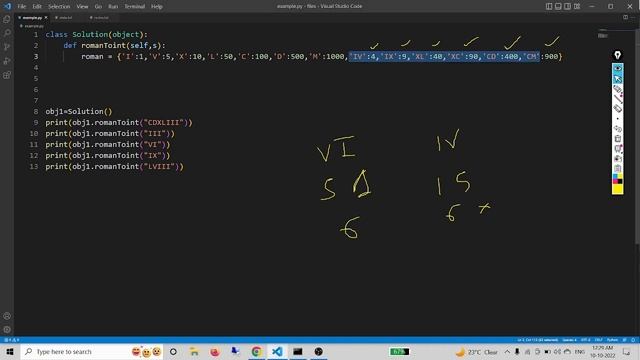Click the line and column status indicator
Viewport: 640px width, 360px height.
pyautogui.click(x=538, y=340)
